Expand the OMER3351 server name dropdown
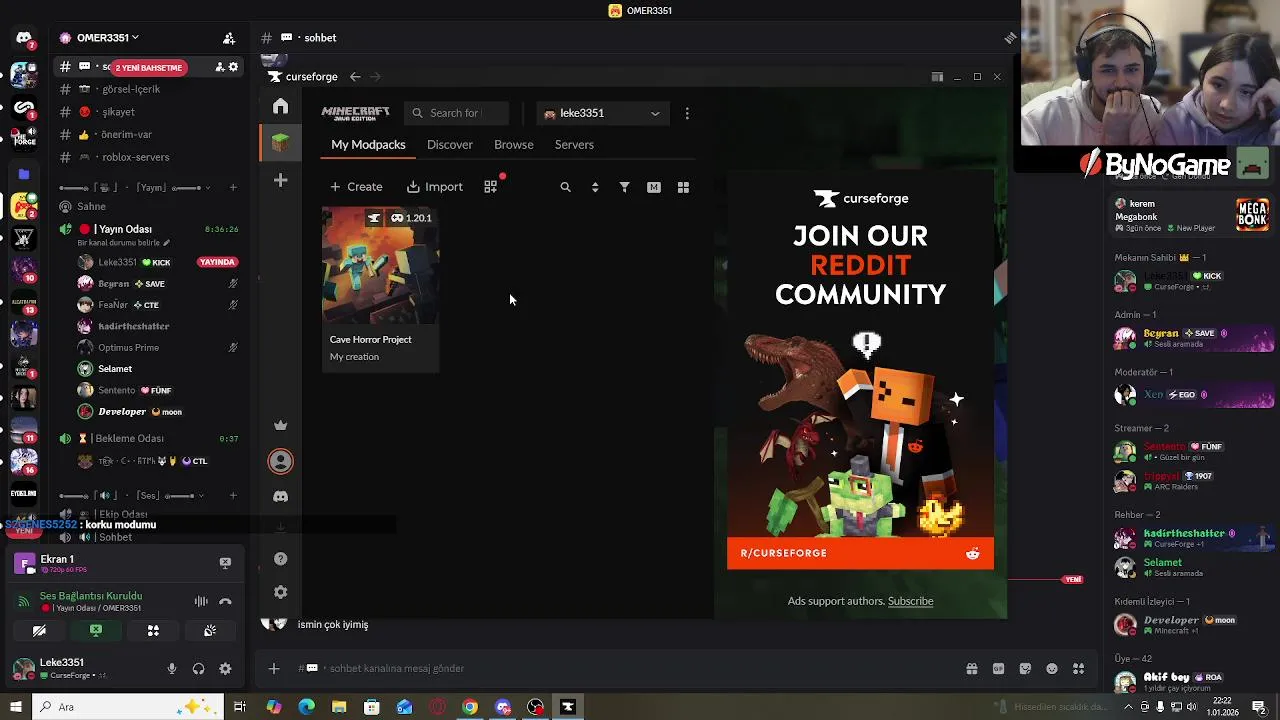The image size is (1280, 720). 106,38
